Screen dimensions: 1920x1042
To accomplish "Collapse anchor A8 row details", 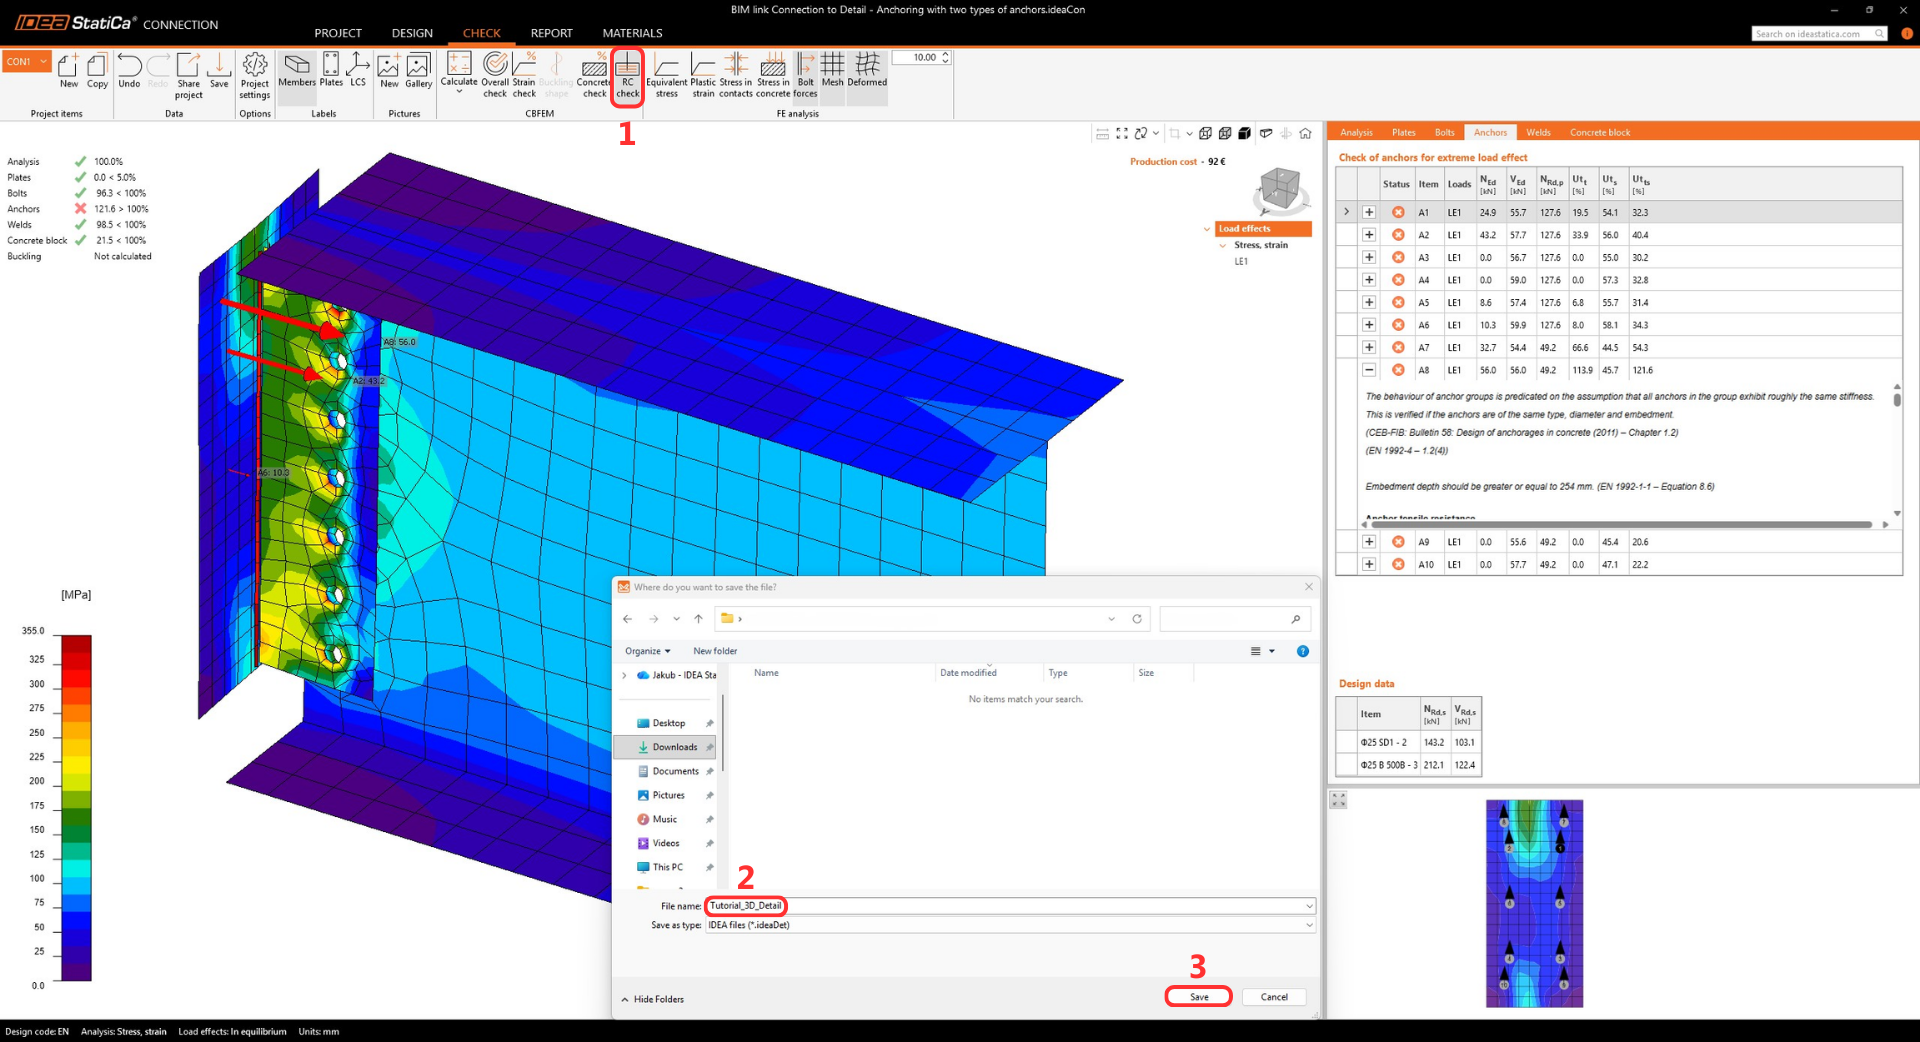I will [1369, 370].
